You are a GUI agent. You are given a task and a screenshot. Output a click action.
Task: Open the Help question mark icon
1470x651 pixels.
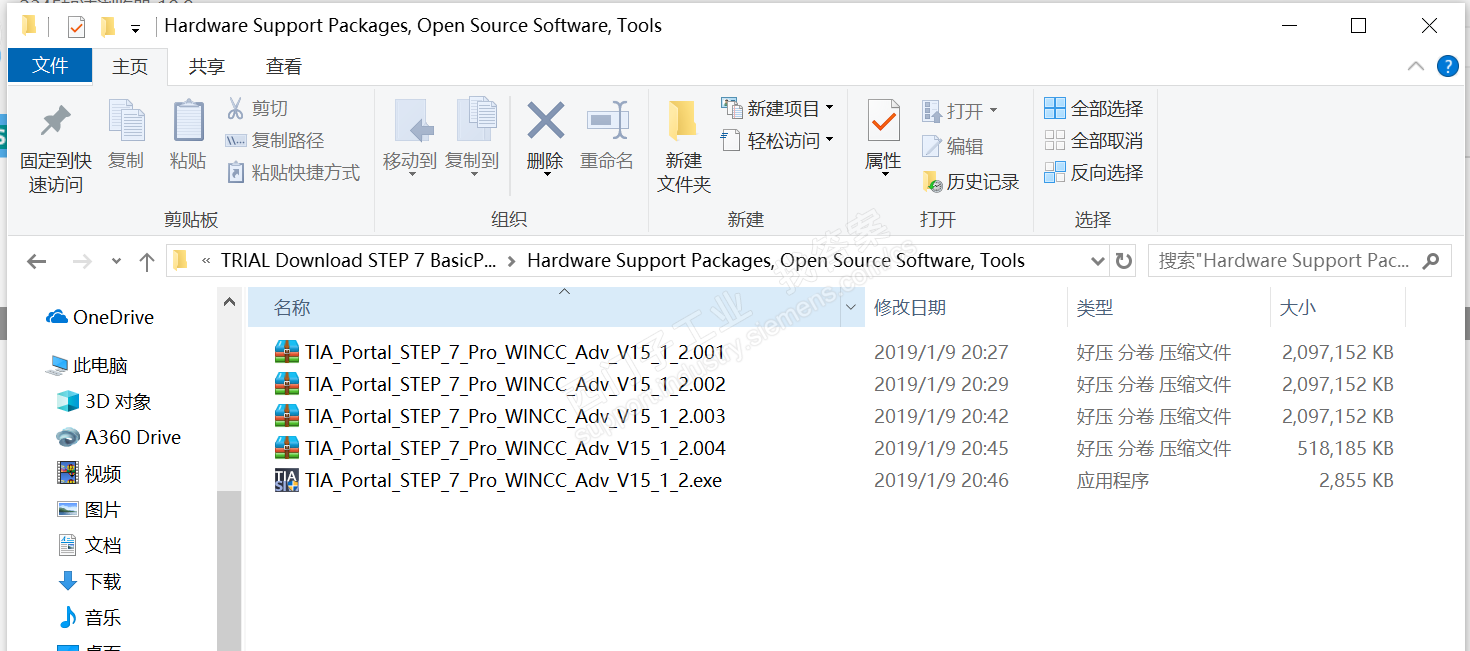click(1447, 66)
